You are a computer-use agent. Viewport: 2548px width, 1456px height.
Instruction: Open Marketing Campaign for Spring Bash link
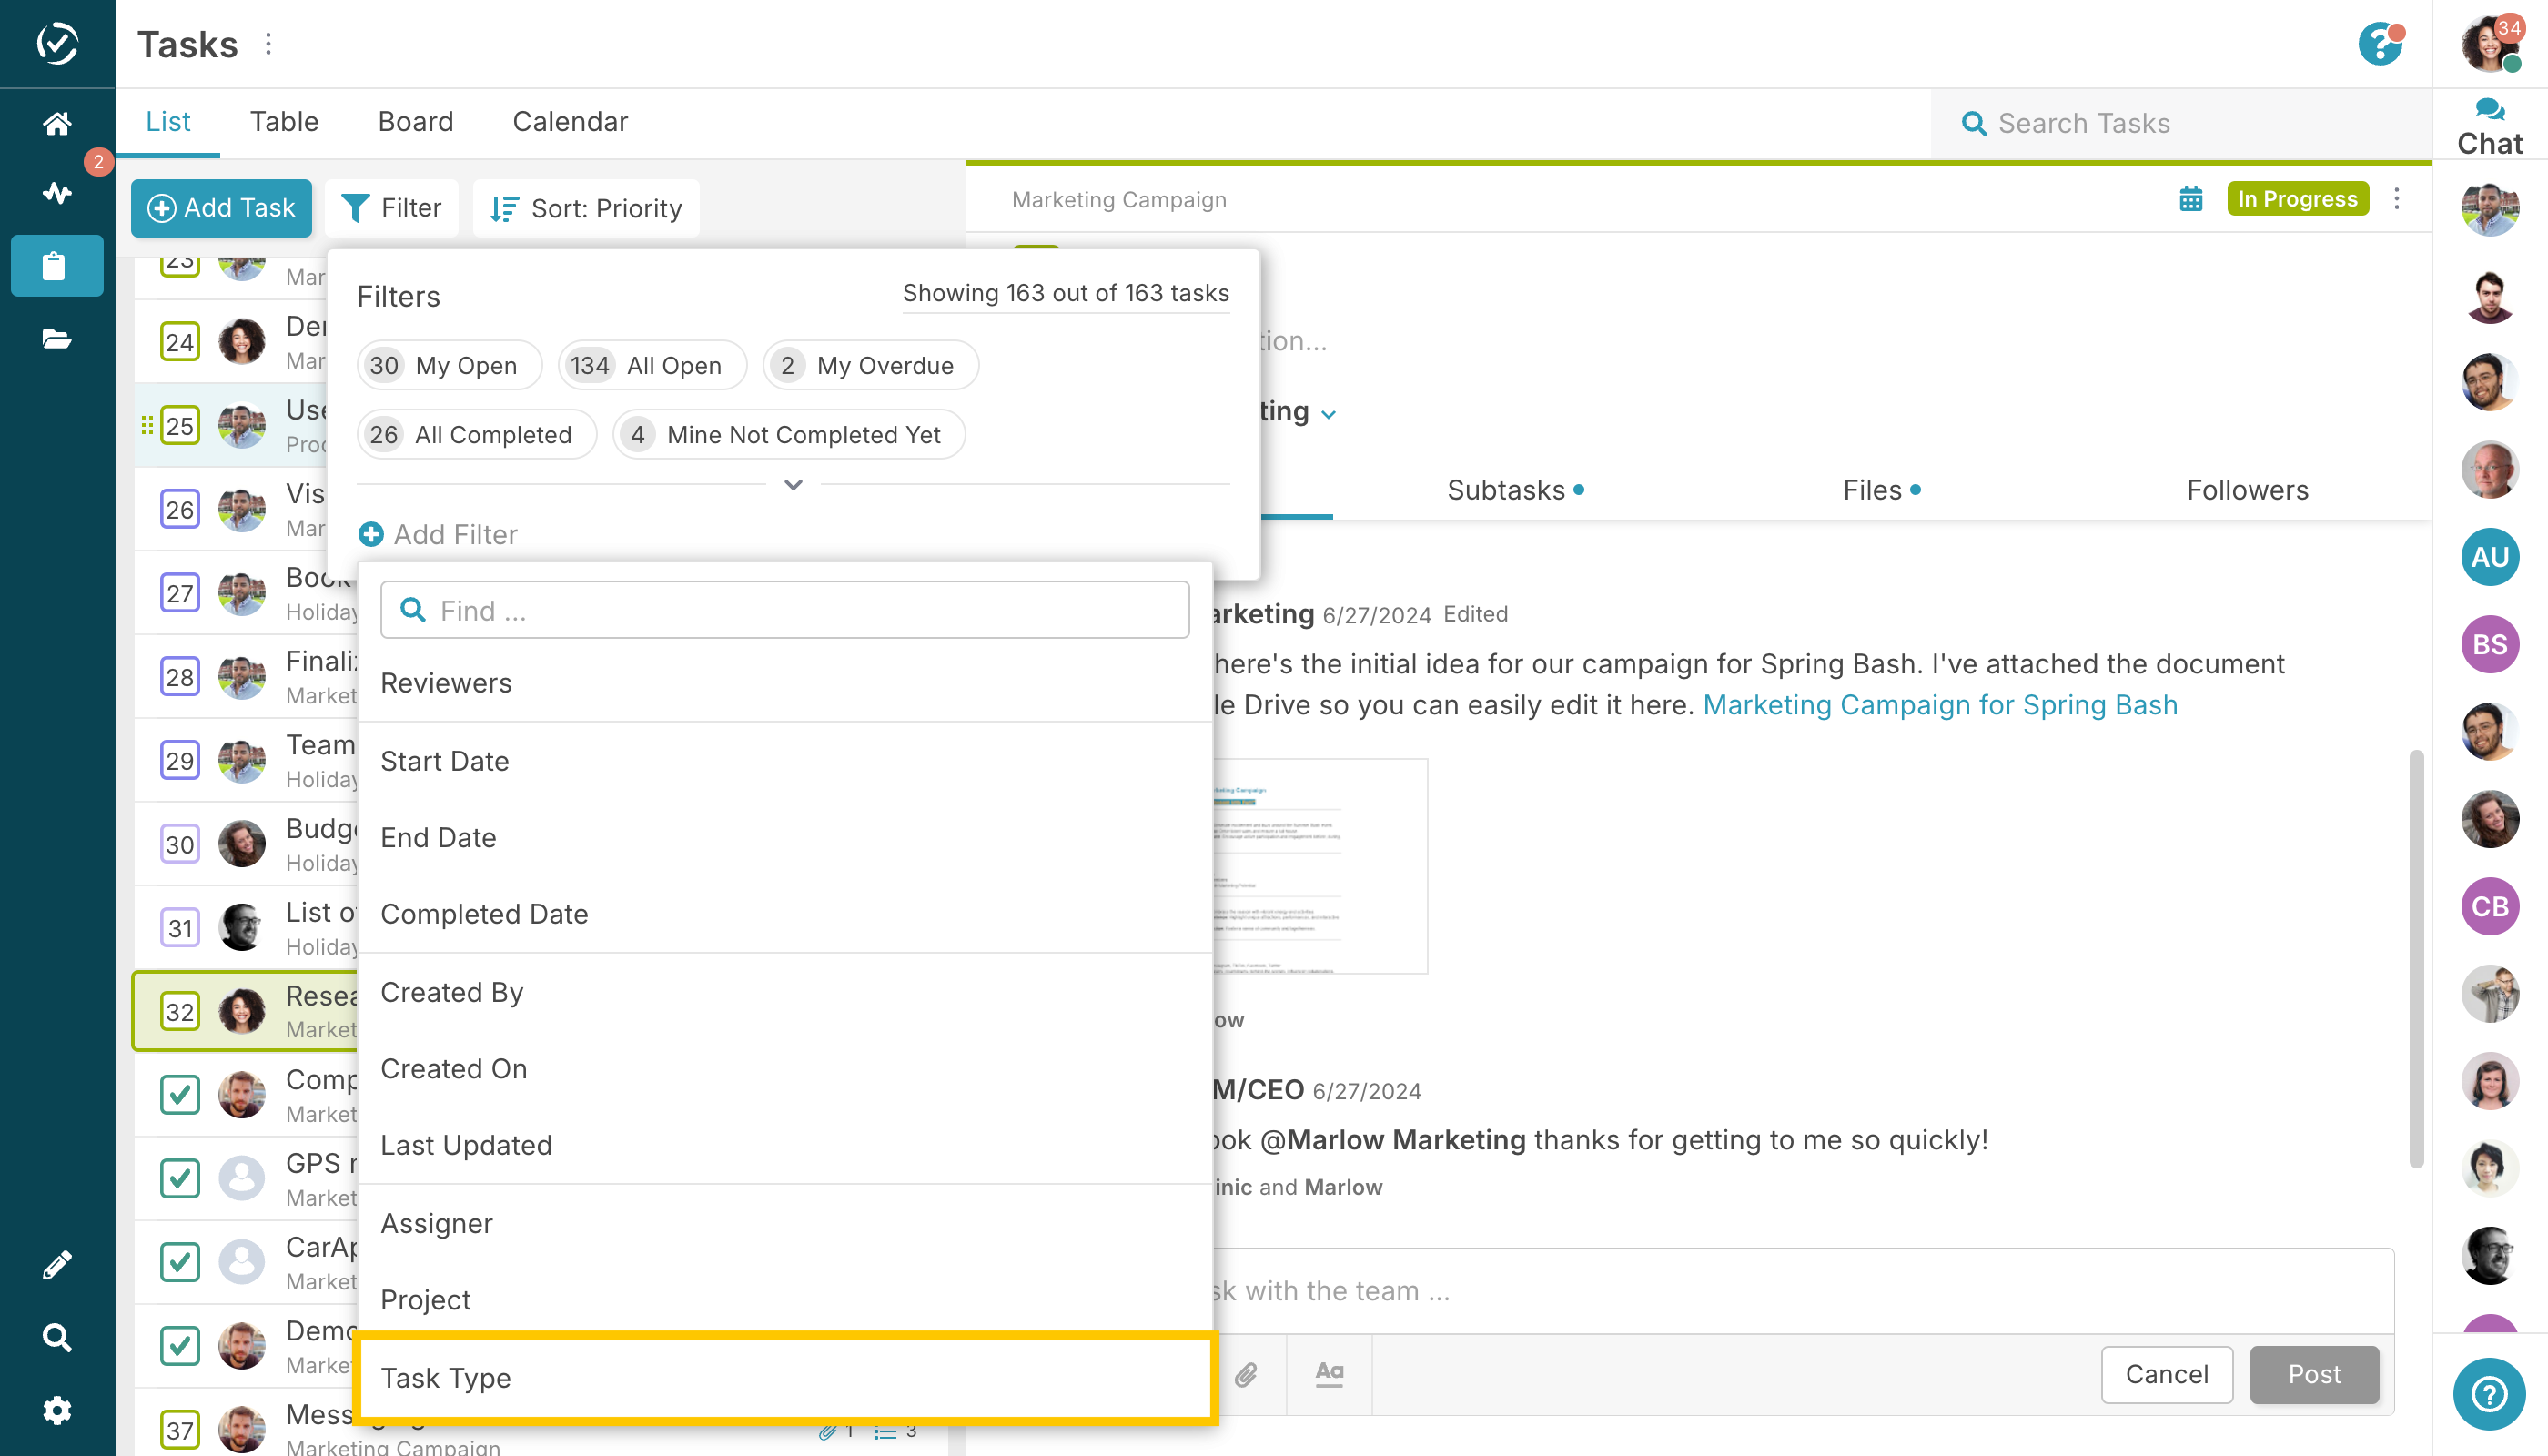click(x=1939, y=705)
